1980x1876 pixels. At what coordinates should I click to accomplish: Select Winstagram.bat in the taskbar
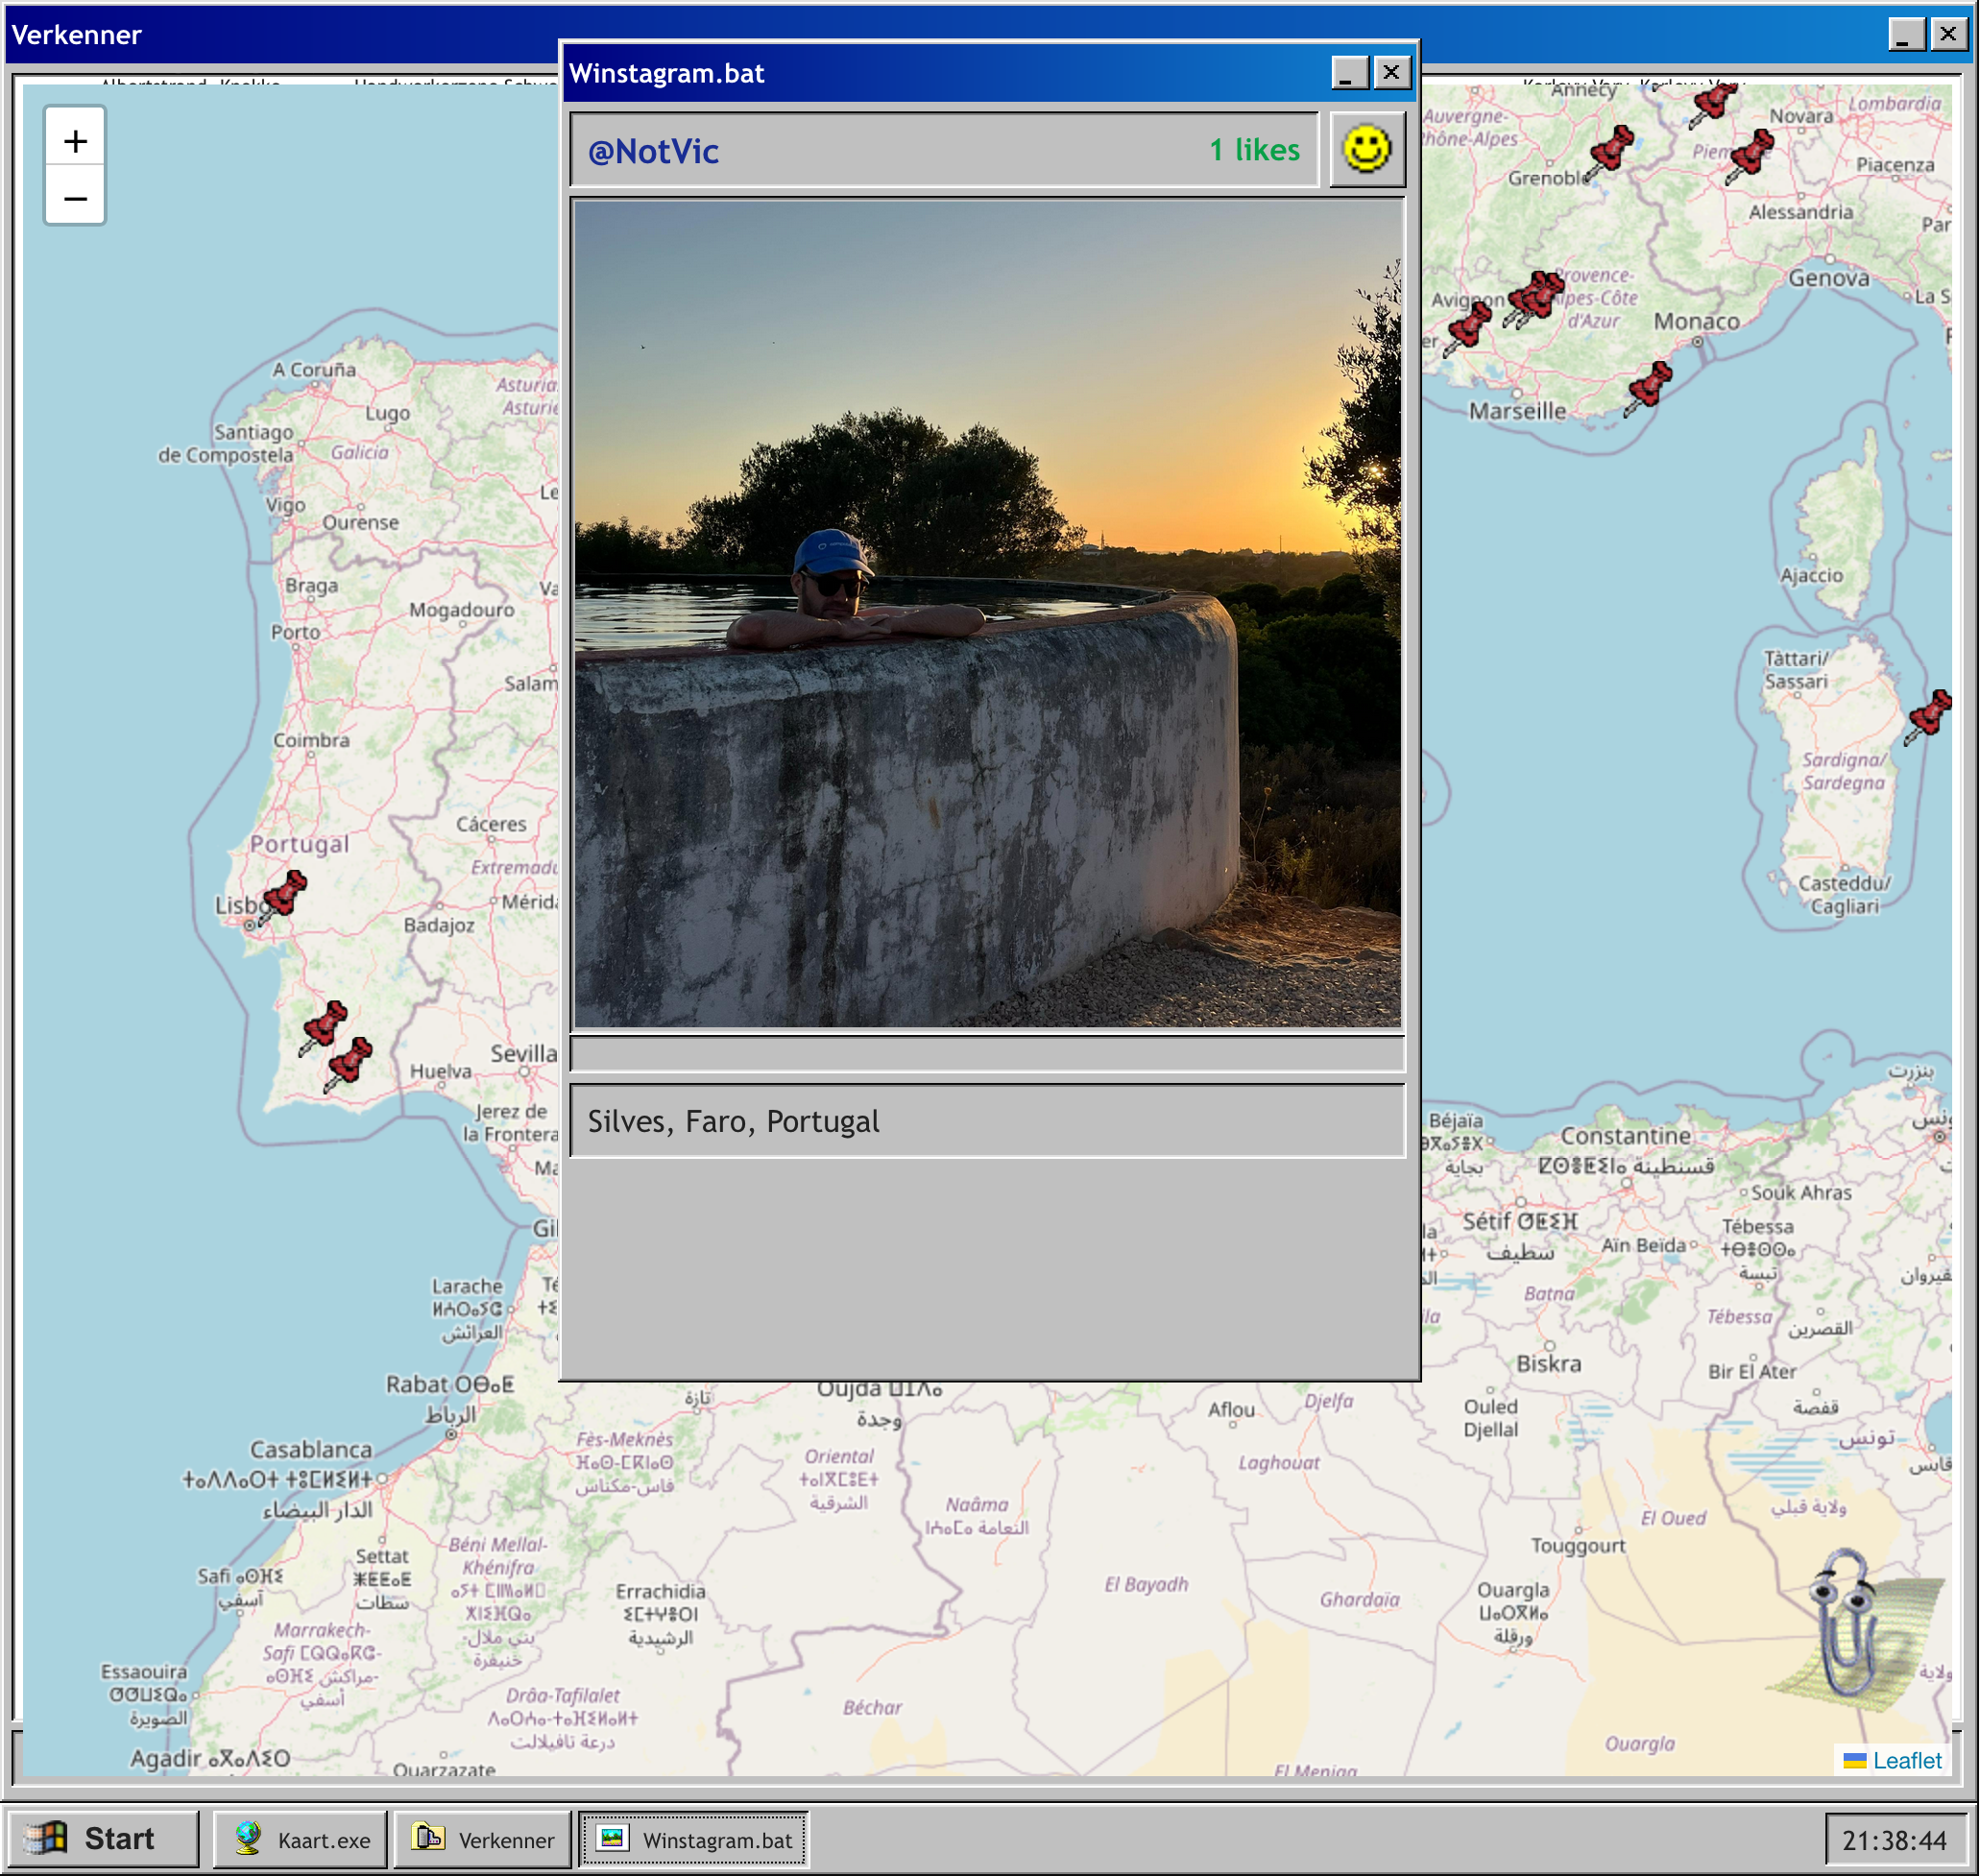(x=695, y=1839)
